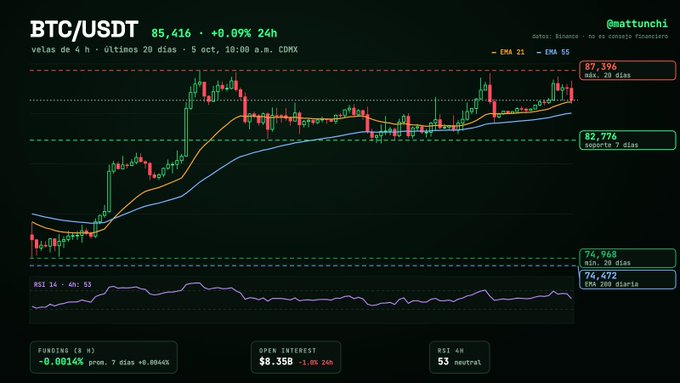Screen dimensions: 680x383
Task: Click the +0.09% 24h change value
Action: [244, 33]
